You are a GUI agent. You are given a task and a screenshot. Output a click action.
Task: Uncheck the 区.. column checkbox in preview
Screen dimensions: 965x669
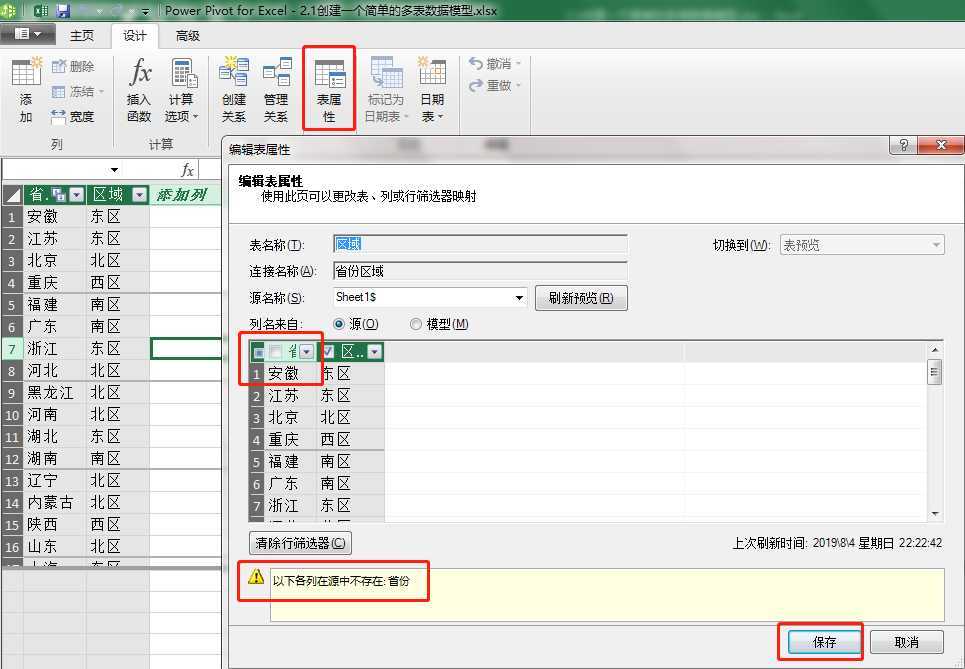(x=328, y=351)
